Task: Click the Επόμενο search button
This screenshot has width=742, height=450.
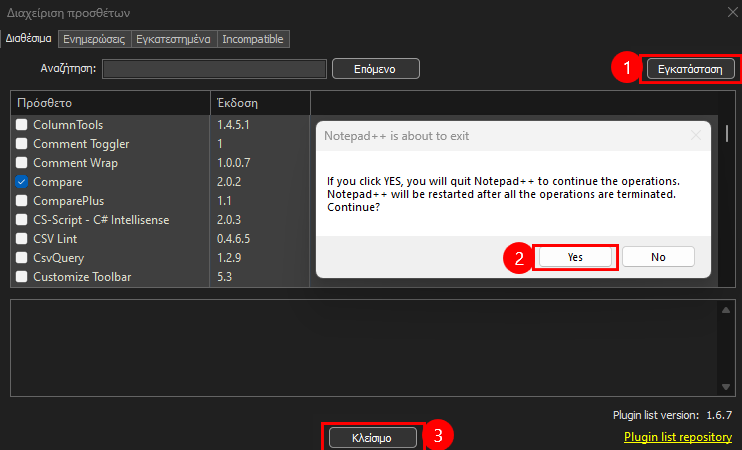Action: click(x=375, y=69)
